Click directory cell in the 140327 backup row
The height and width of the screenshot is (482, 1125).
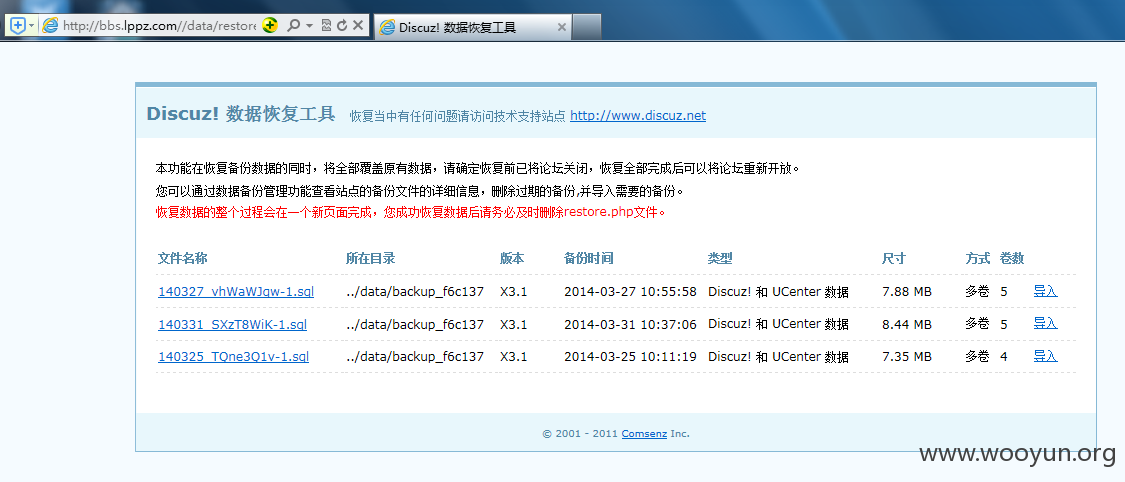(415, 292)
